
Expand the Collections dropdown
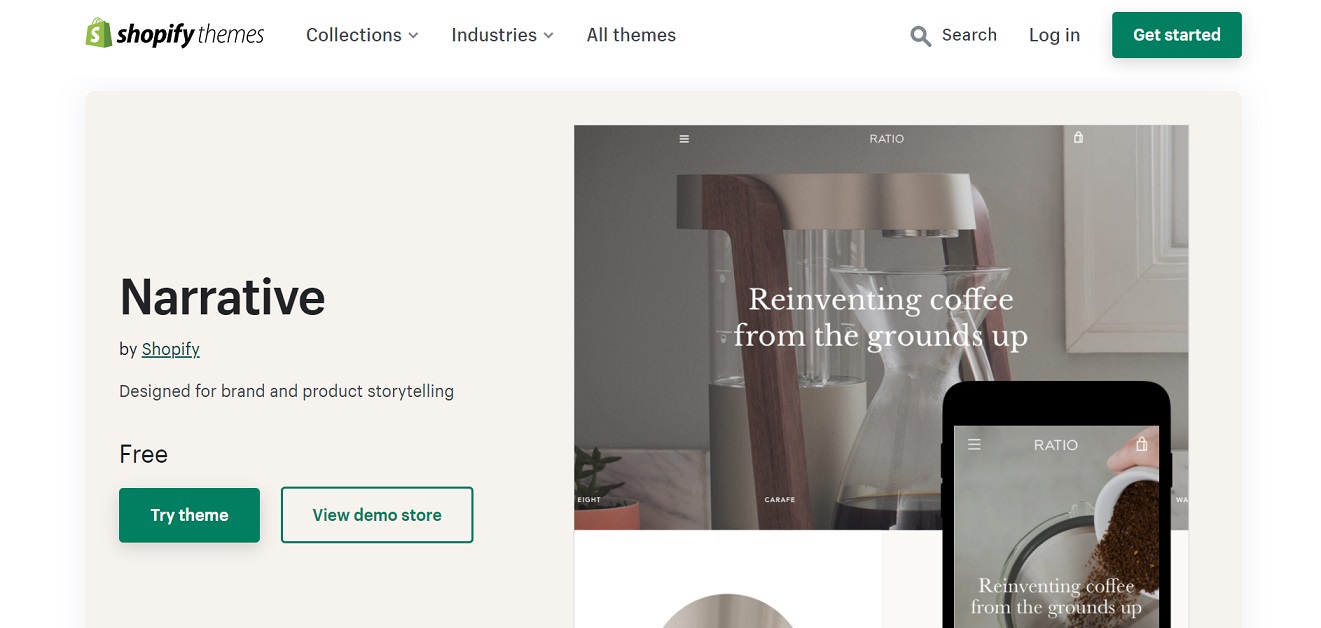(x=362, y=35)
